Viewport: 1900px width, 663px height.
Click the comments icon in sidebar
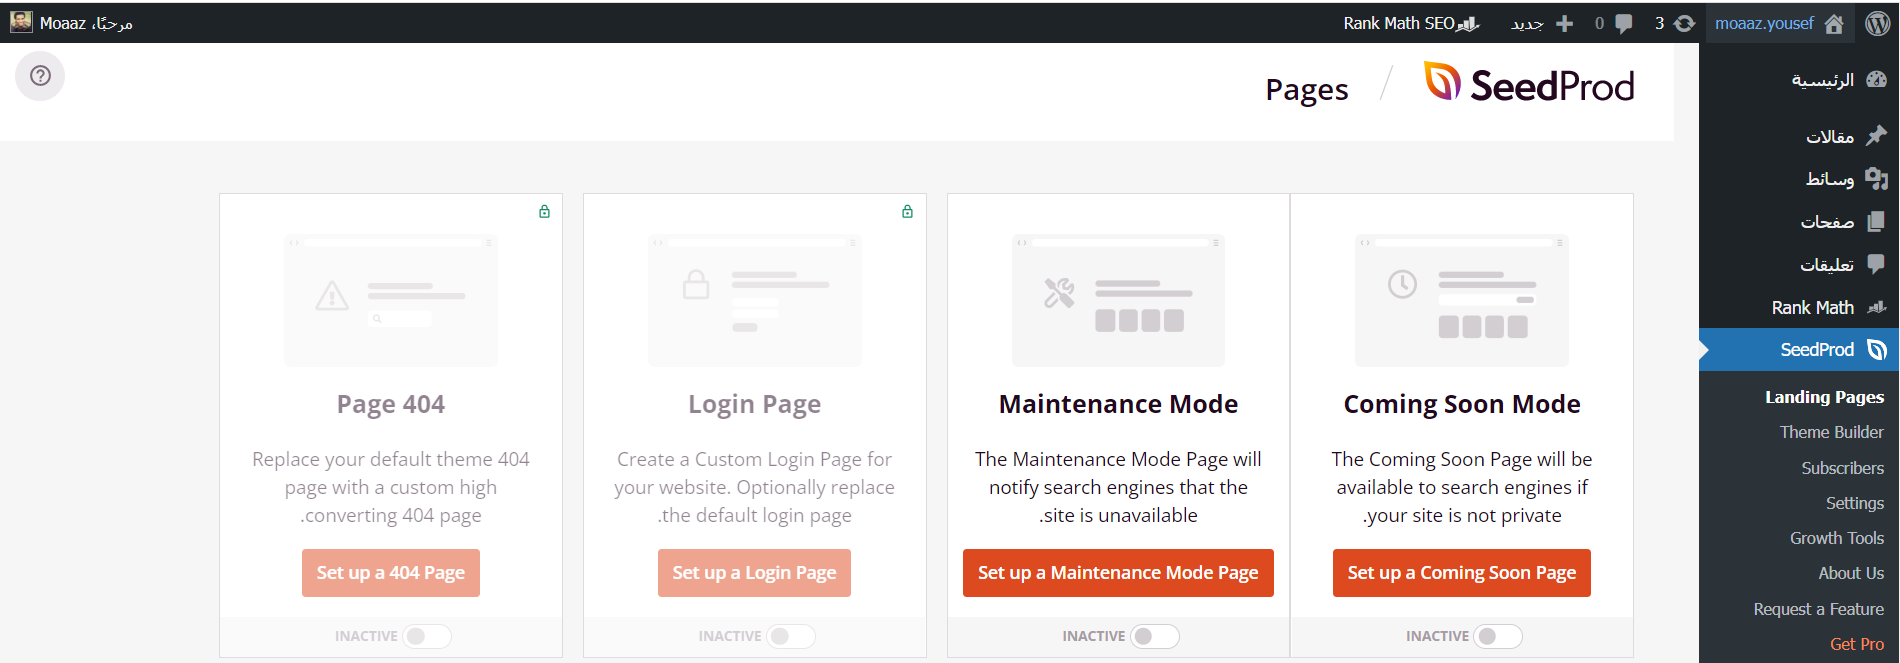[1877, 264]
